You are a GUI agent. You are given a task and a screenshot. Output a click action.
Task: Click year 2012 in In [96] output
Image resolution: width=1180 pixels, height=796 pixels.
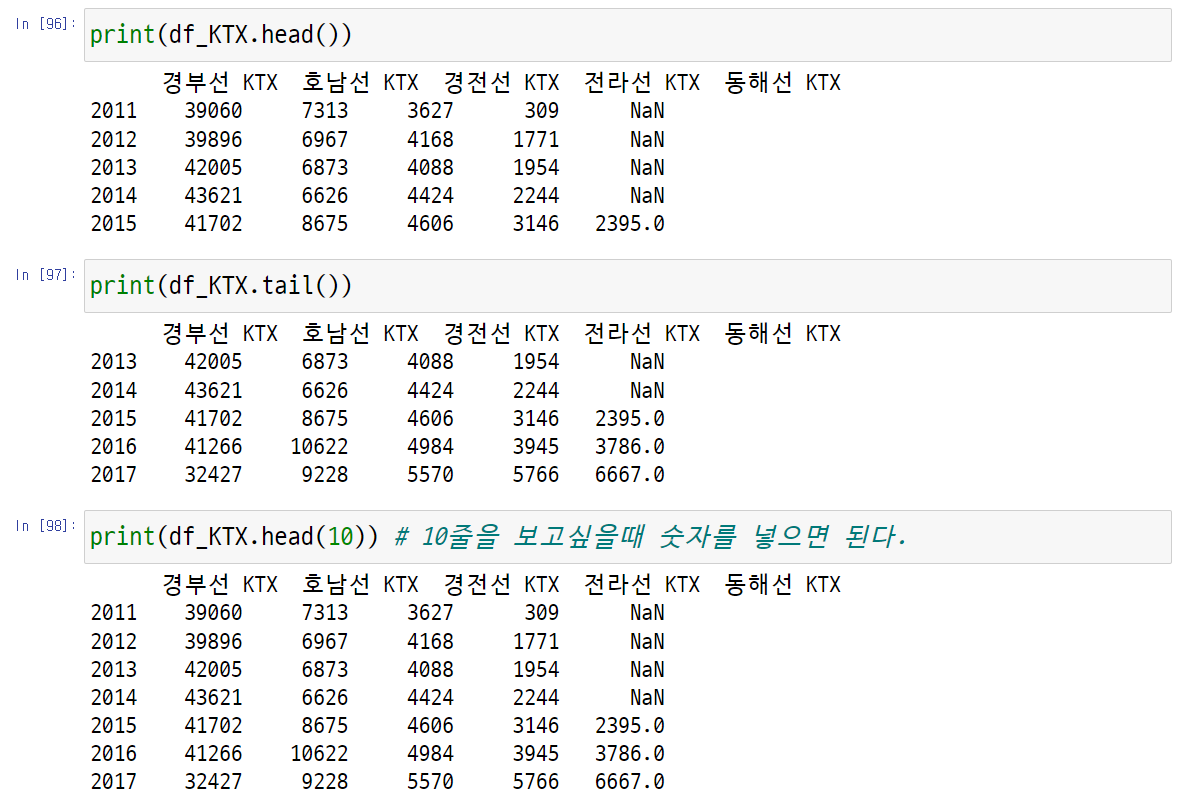click(x=114, y=139)
